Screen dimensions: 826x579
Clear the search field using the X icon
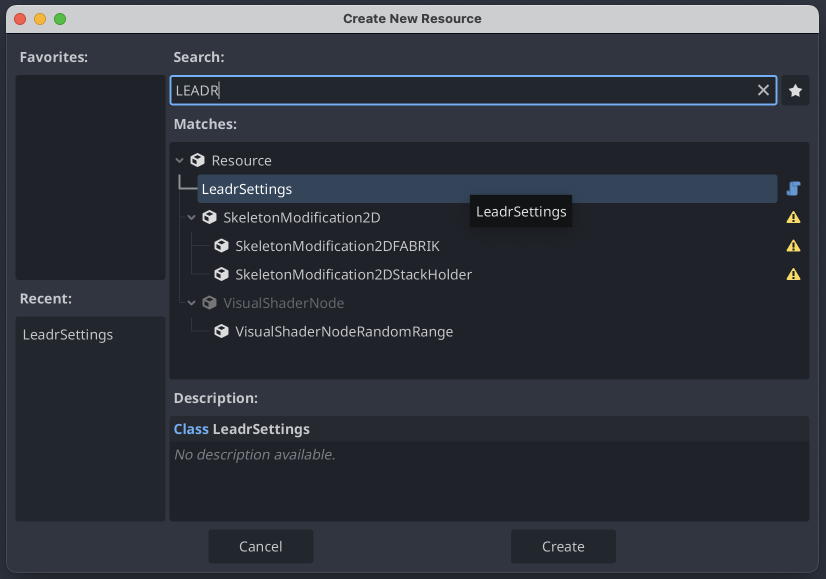(763, 90)
